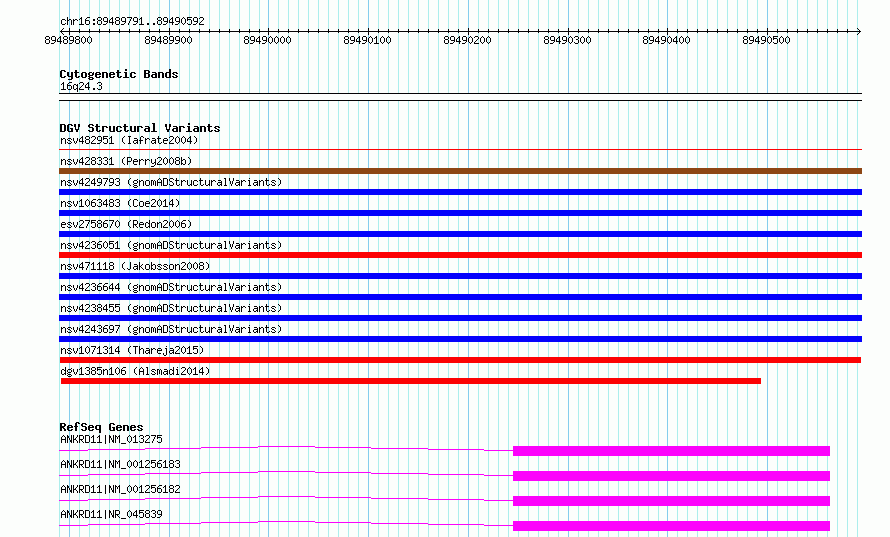Open nsv4249793 (gnomADStructuralVariants) label
Viewport: 890px width, 537px height.
(171, 182)
